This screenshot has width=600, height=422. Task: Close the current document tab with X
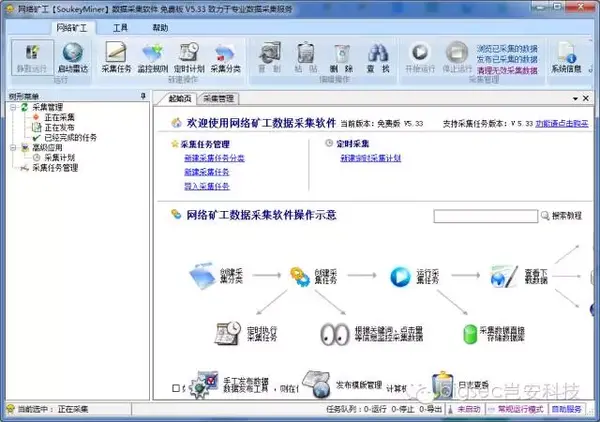point(585,98)
